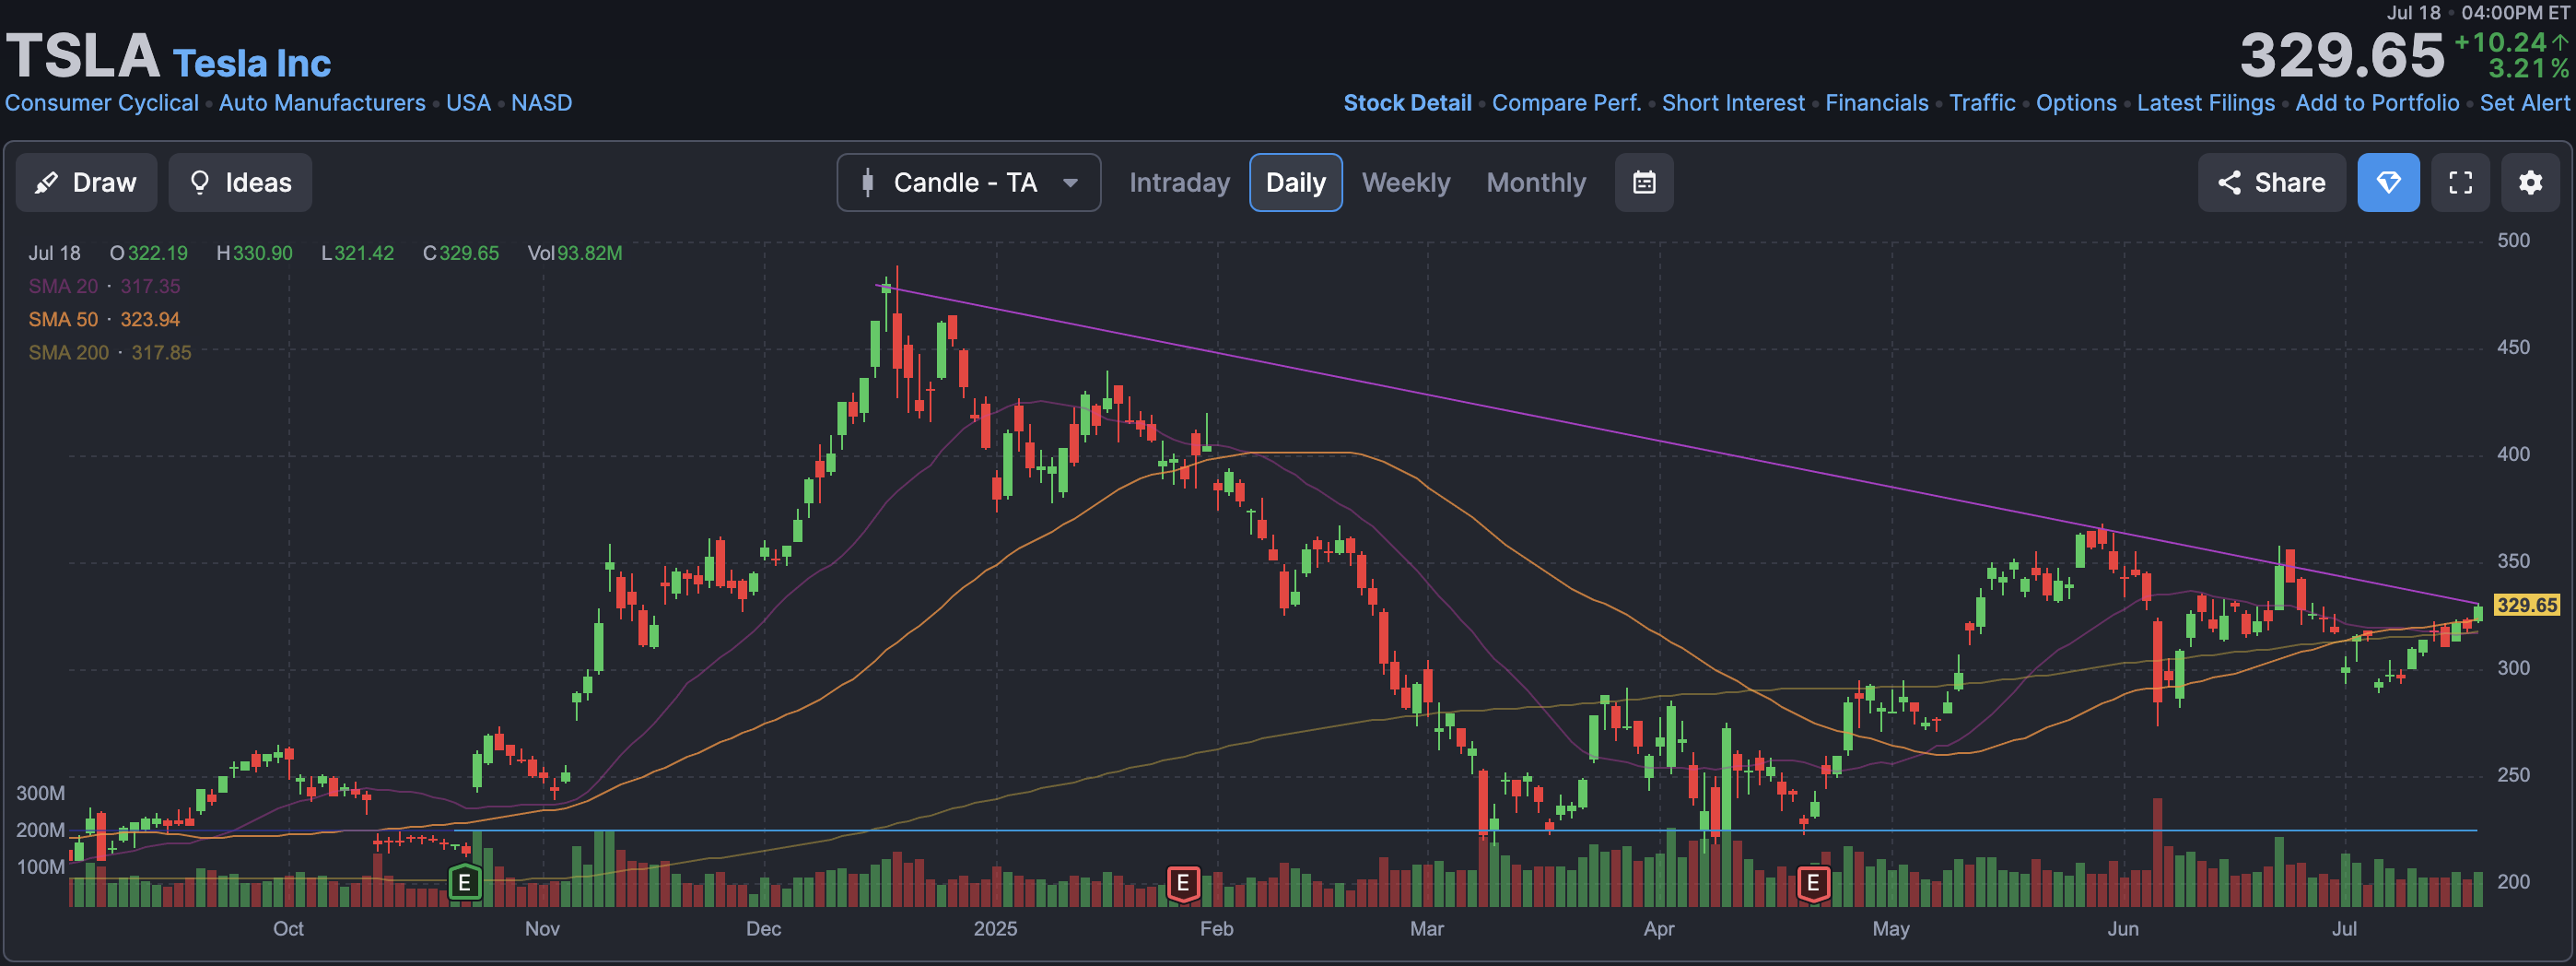Switch to Weekly timeframe
Image resolution: width=2576 pixels, height=966 pixels.
(1405, 182)
